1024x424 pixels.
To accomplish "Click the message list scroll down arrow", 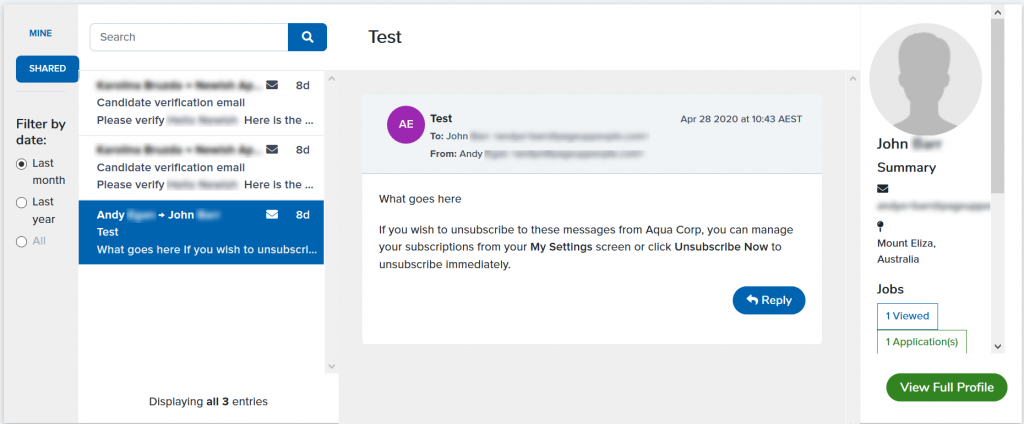I will point(331,366).
